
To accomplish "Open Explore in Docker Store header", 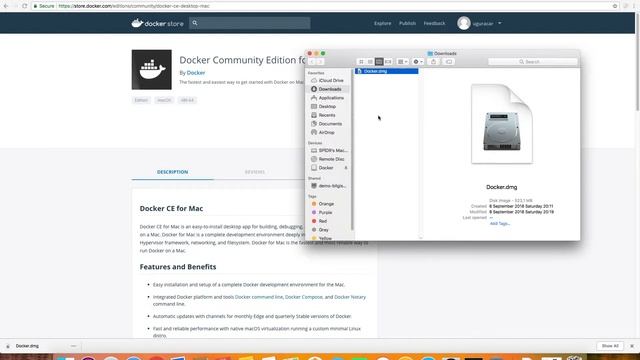I will [382, 23].
